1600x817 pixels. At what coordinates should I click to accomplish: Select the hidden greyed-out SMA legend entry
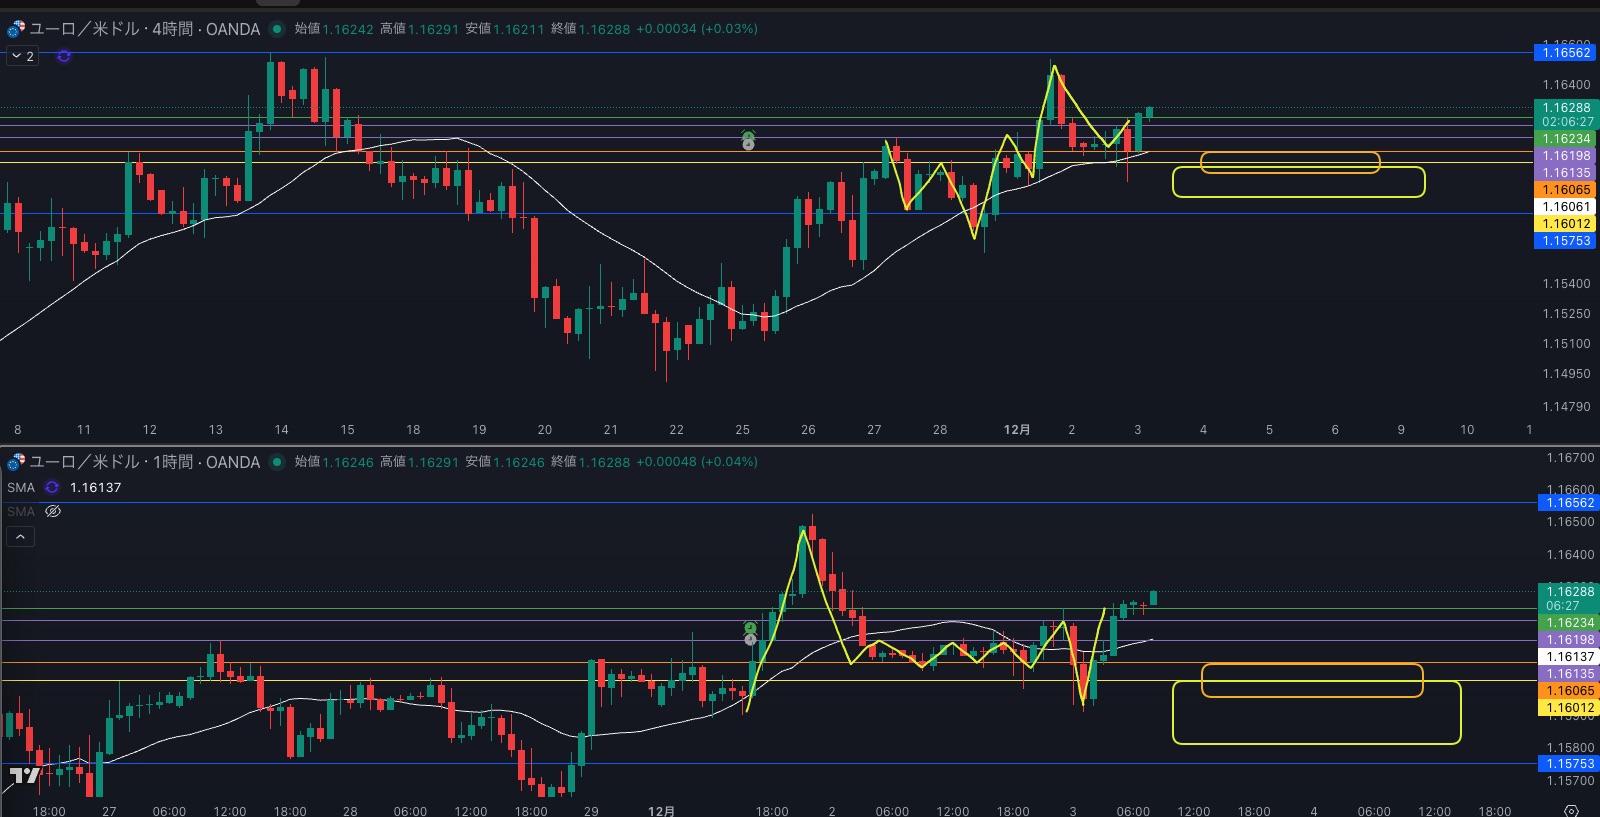(21, 511)
